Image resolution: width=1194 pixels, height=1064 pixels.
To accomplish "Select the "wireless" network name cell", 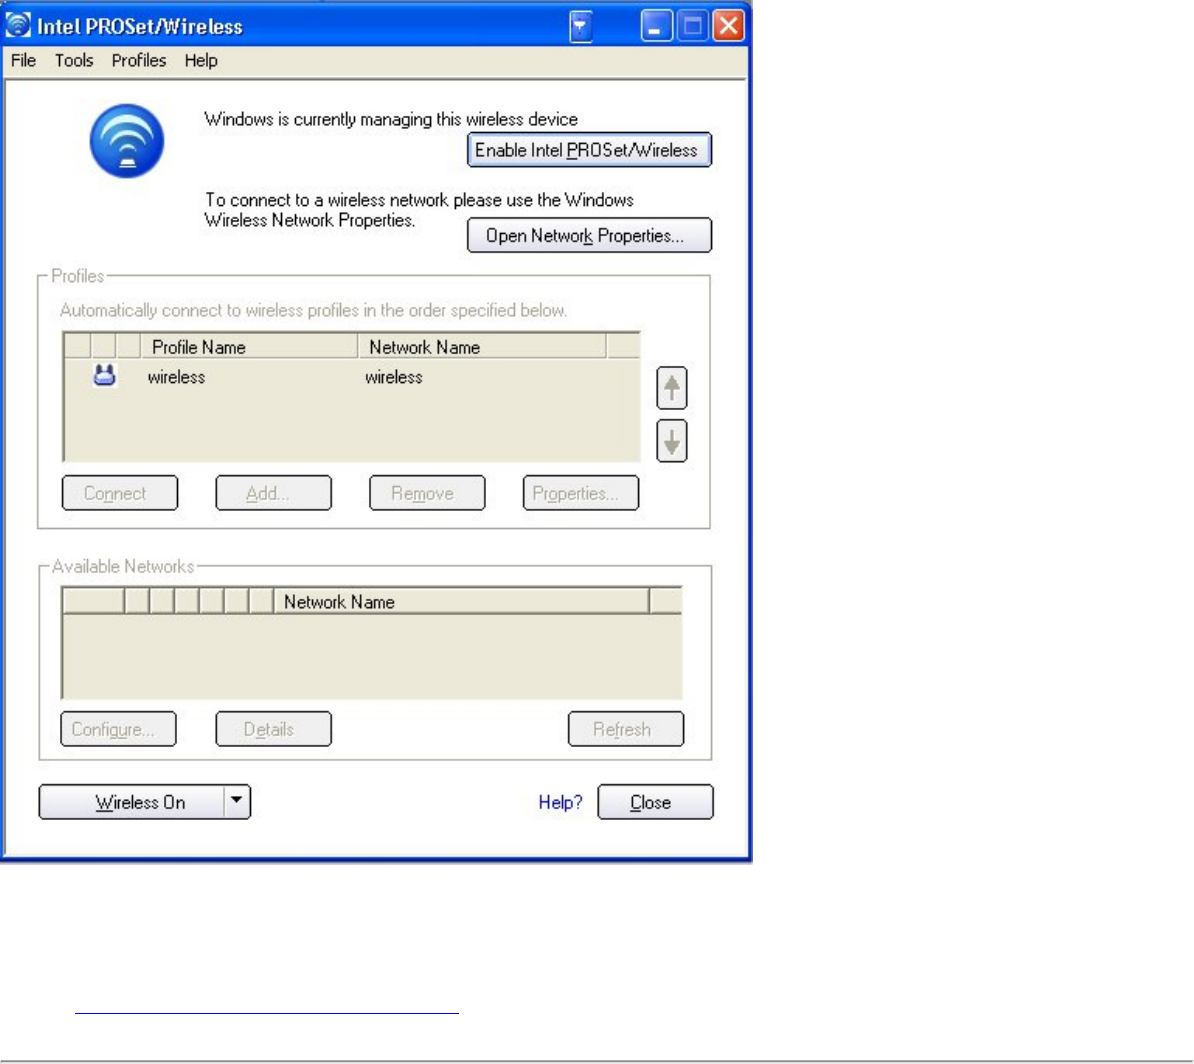I will (x=394, y=377).
